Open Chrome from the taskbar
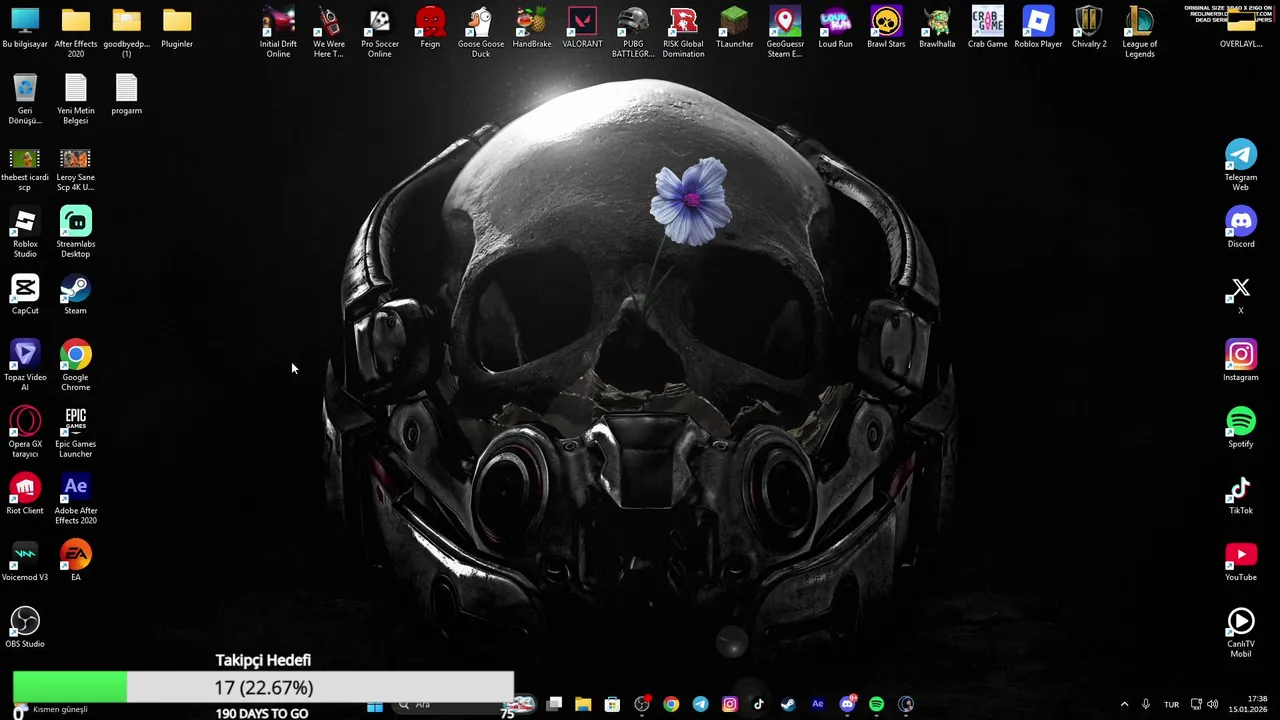Screen dimensions: 1280x720 click(671, 705)
